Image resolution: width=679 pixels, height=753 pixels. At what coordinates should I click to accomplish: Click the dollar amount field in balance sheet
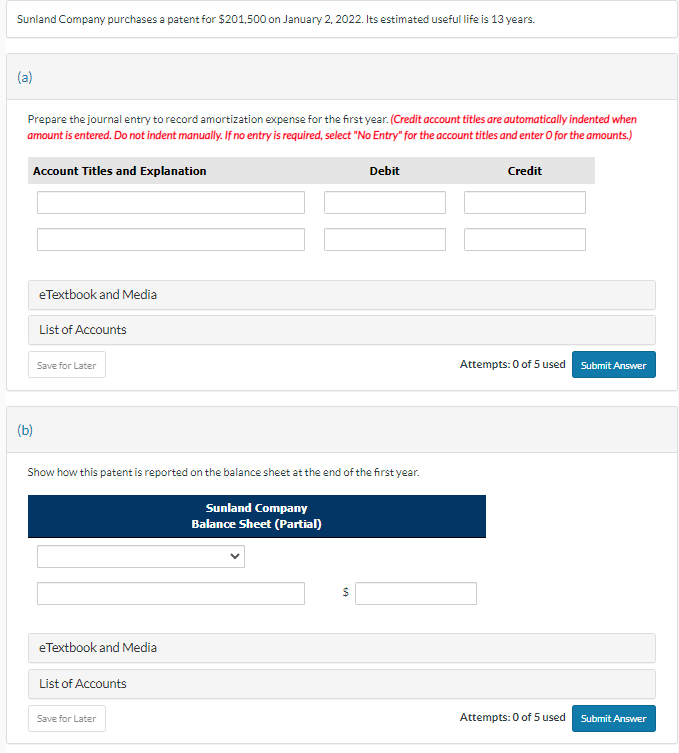415,594
